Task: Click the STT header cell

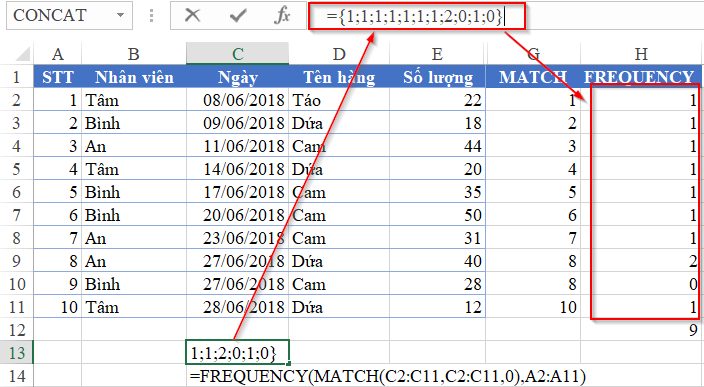Action: coord(57,77)
